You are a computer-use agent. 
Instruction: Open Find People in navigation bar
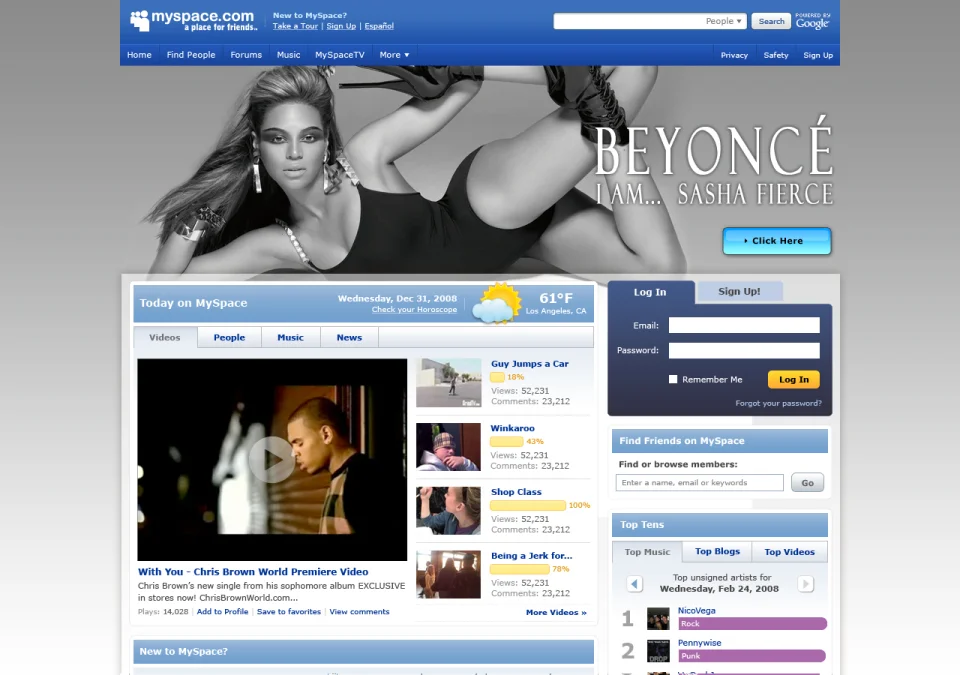coord(191,55)
